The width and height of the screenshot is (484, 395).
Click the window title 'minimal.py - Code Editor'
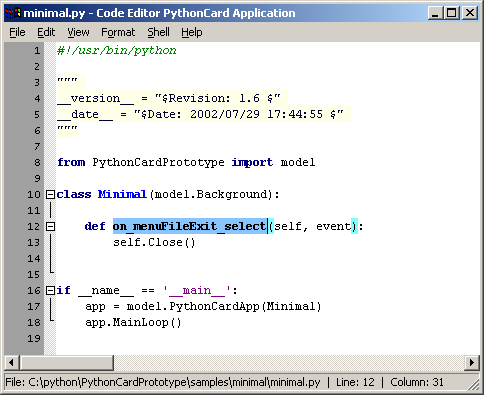click(159, 13)
